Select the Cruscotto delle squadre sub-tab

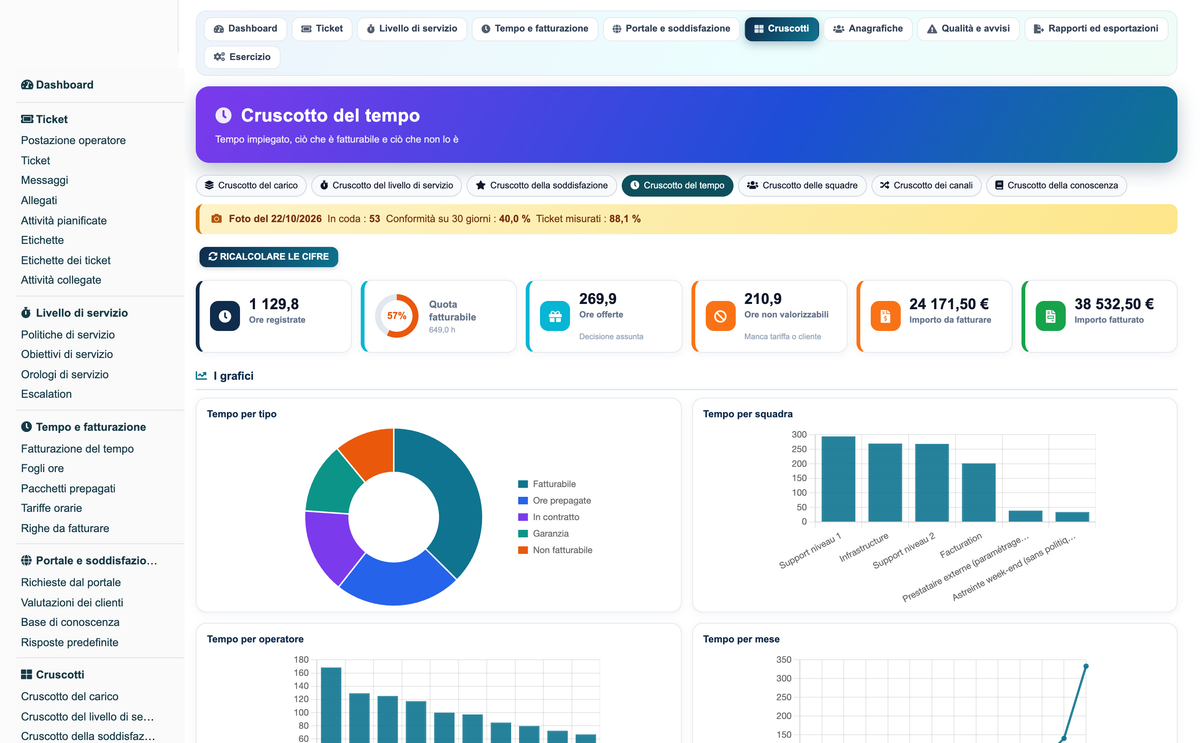(802, 186)
